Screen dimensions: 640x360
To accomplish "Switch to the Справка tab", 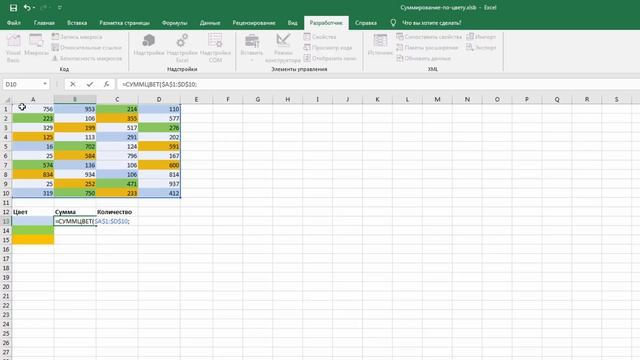I will pyautogui.click(x=366, y=23).
